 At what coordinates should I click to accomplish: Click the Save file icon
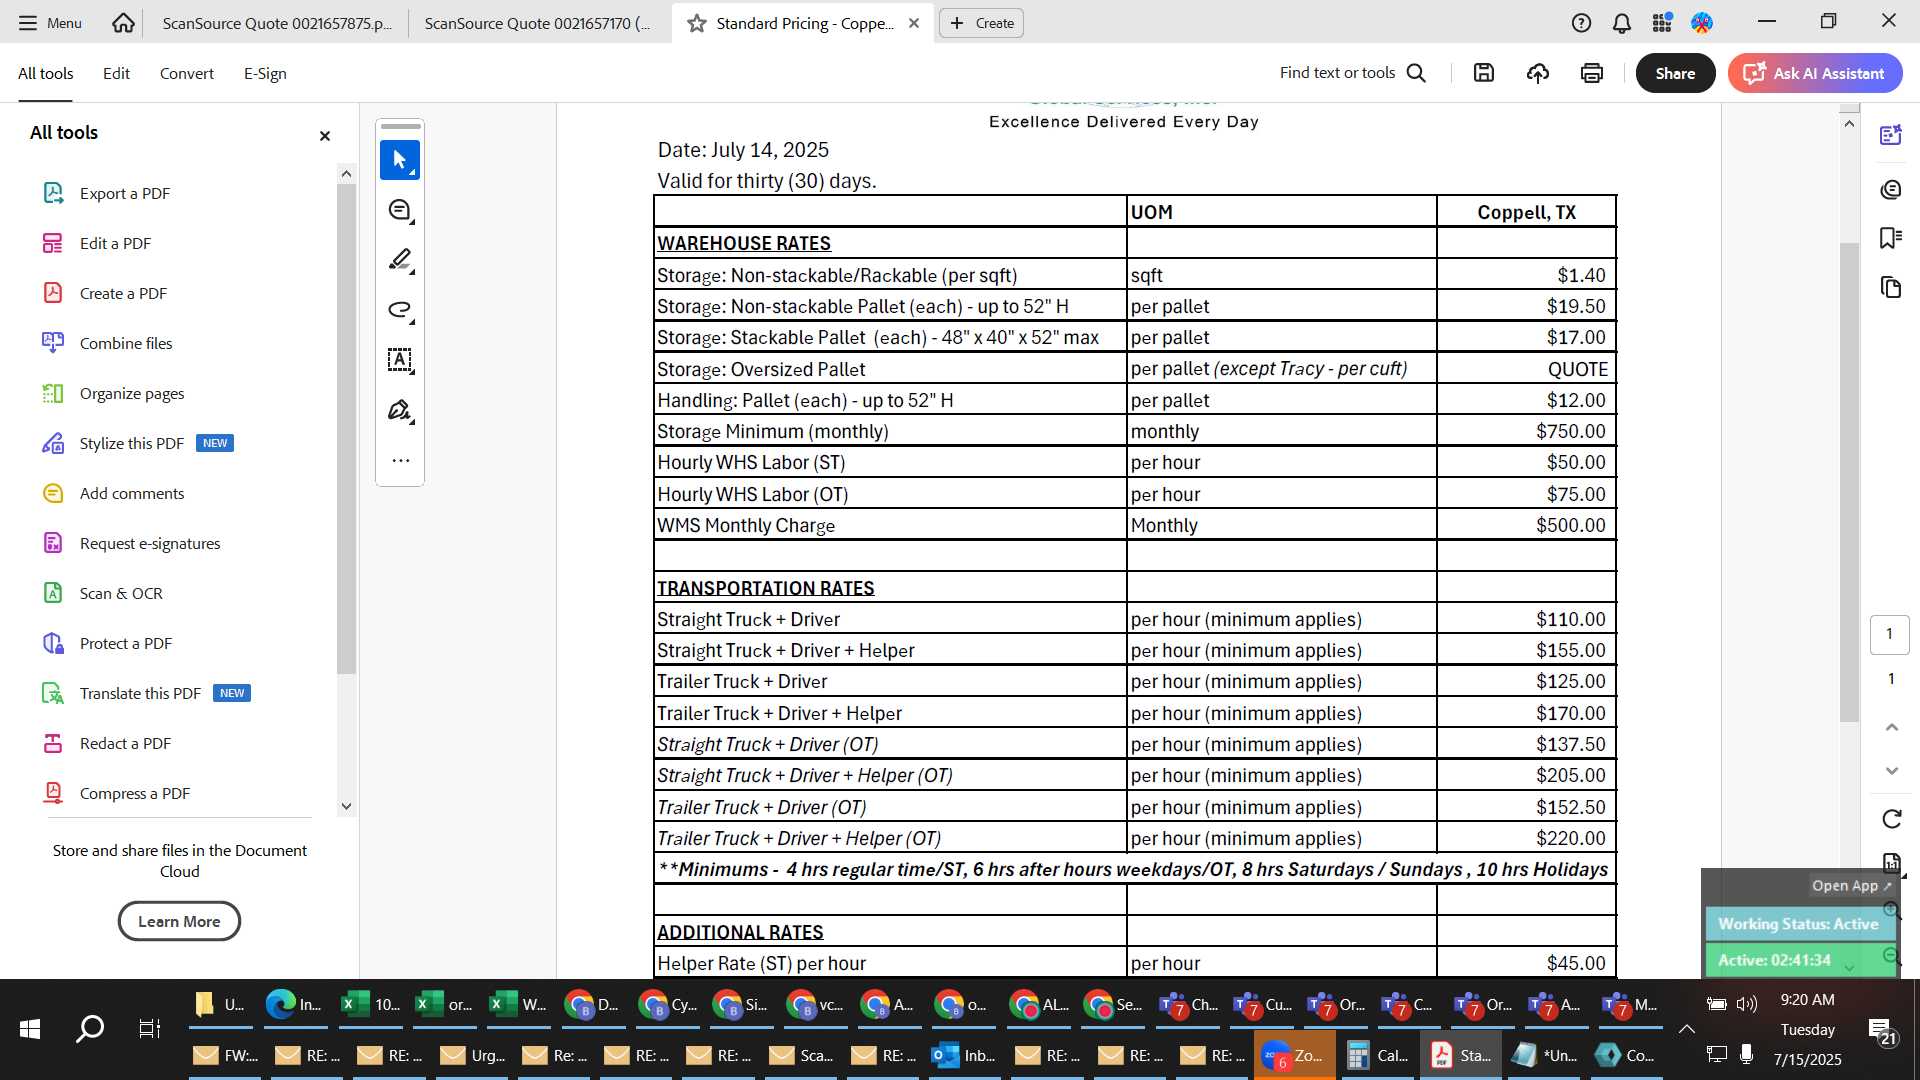click(x=1484, y=73)
